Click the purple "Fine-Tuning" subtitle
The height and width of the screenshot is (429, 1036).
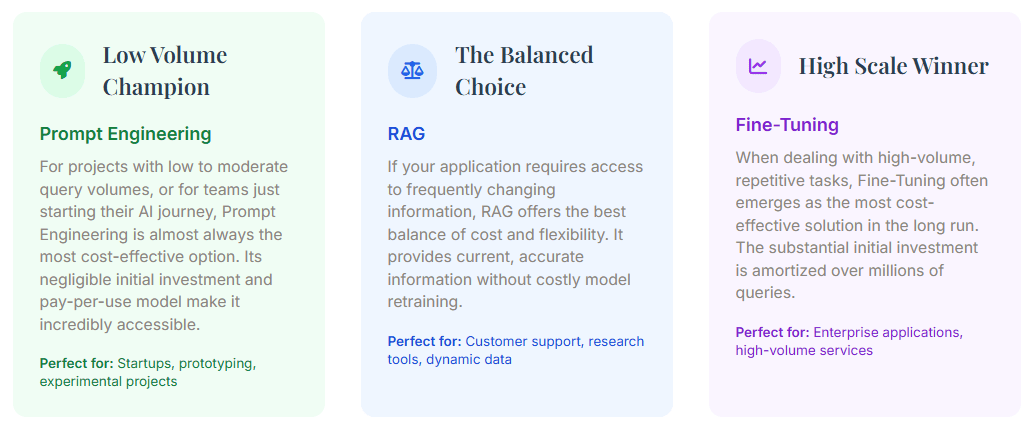[787, 125]
